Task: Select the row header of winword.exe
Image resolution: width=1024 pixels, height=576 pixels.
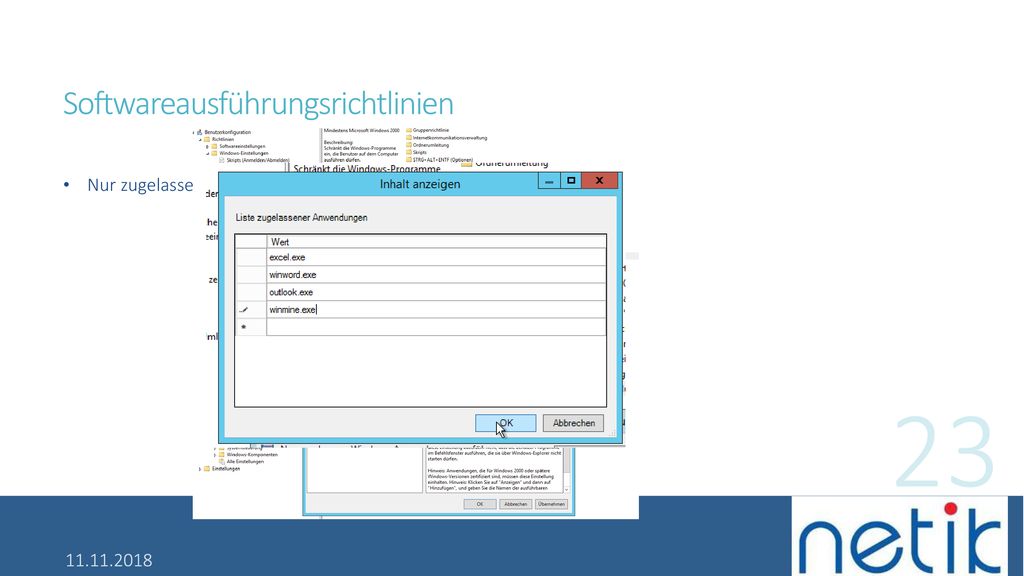Action: point(251,275)
